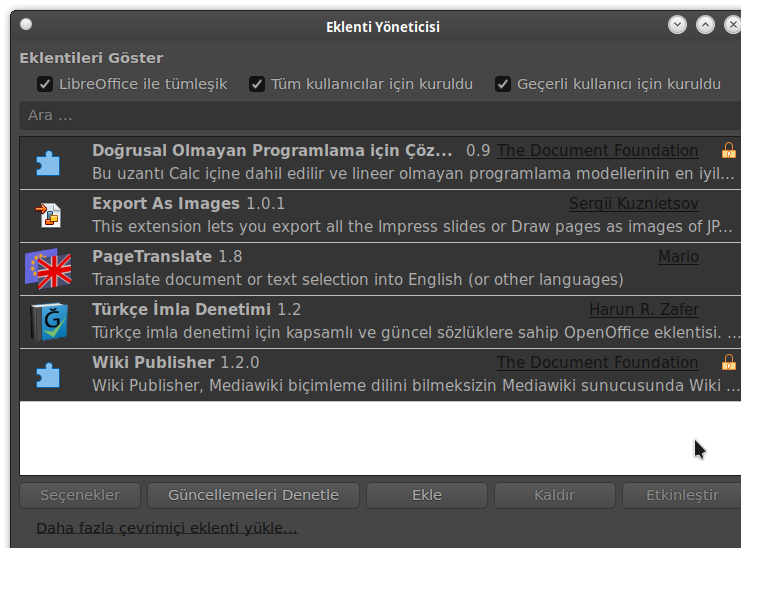Click the Etkinleştir button

[x=682, y=495]
